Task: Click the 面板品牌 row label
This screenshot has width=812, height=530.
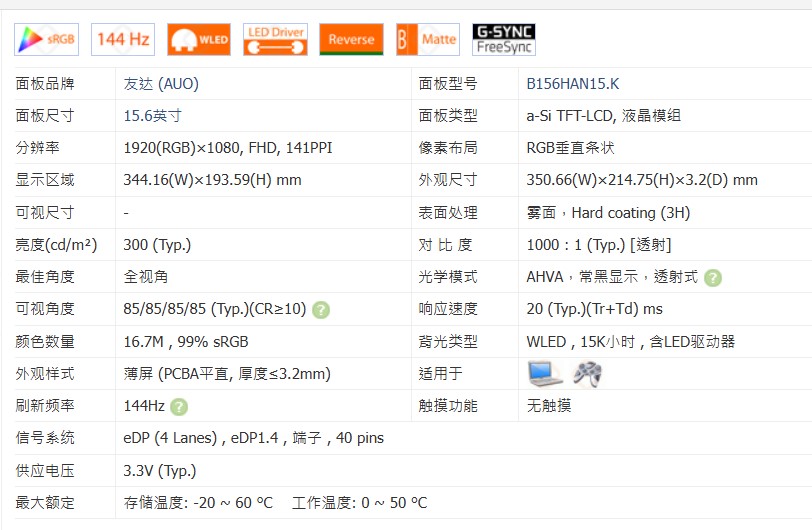Action: coord(45,84)
